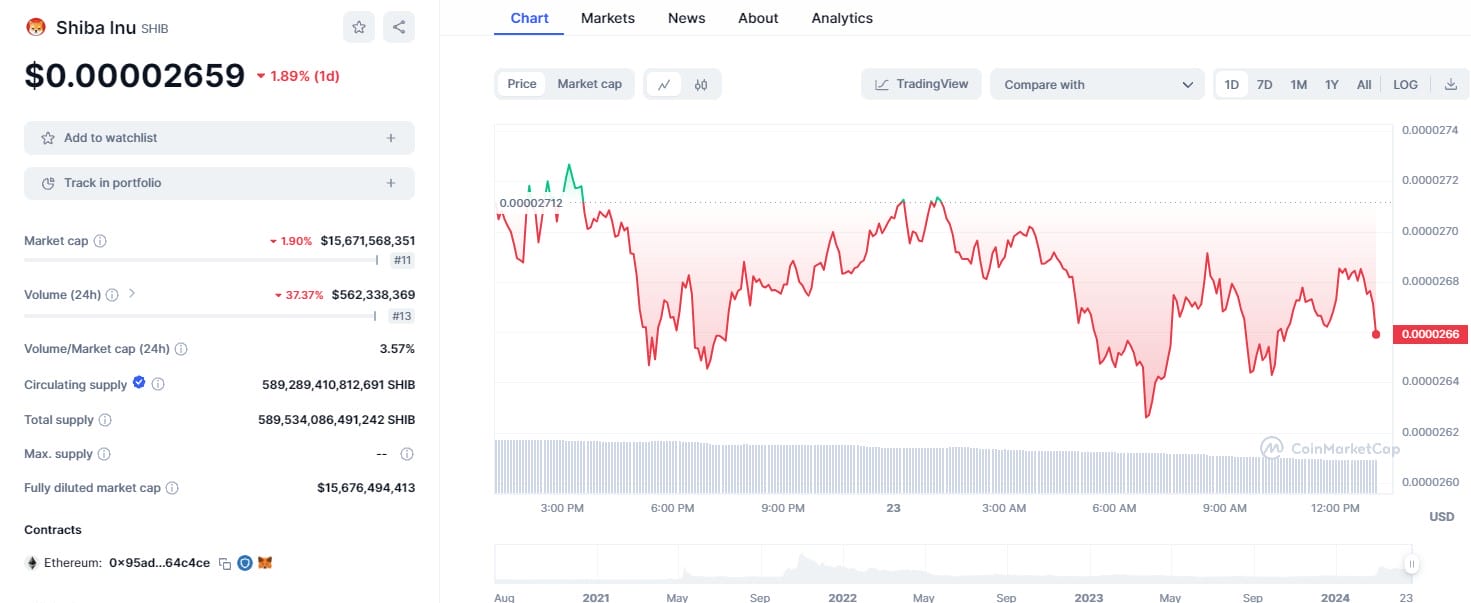The width and height of the screenshot is (1471, 603).
Task: Open the Compare with dropdown
Action: coord(1098,85)
